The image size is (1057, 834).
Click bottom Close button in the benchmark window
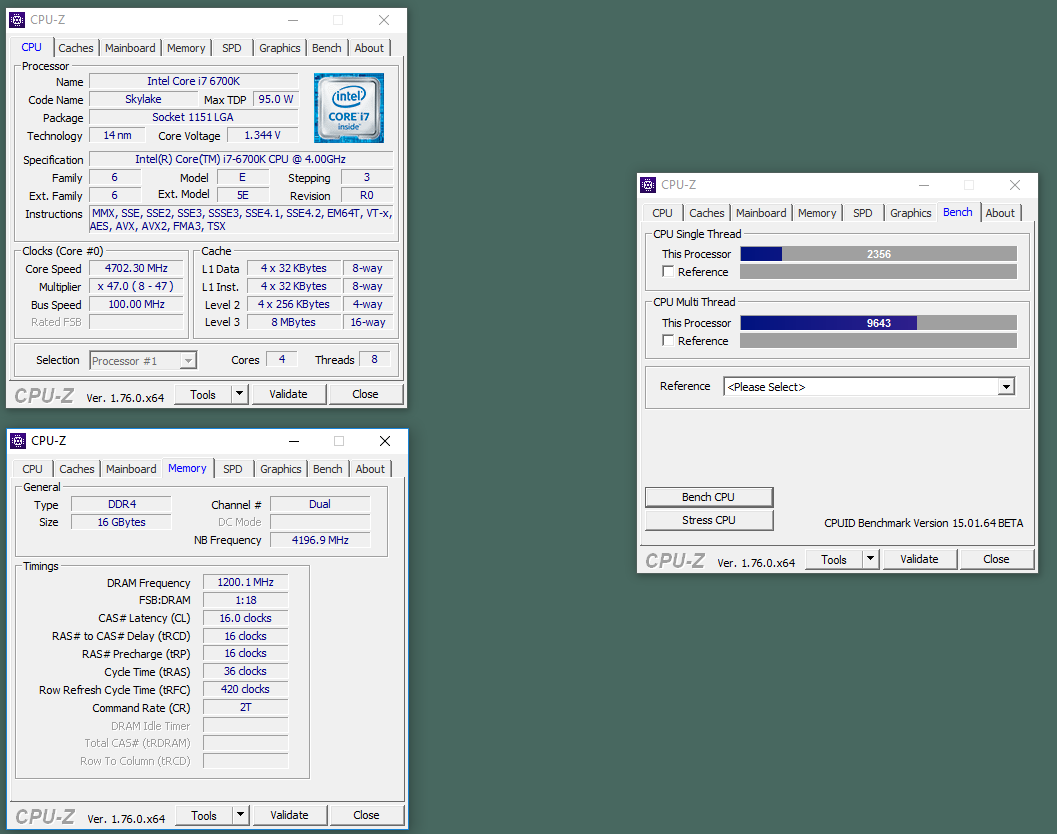pyautogui.click(x=996, y=559)
